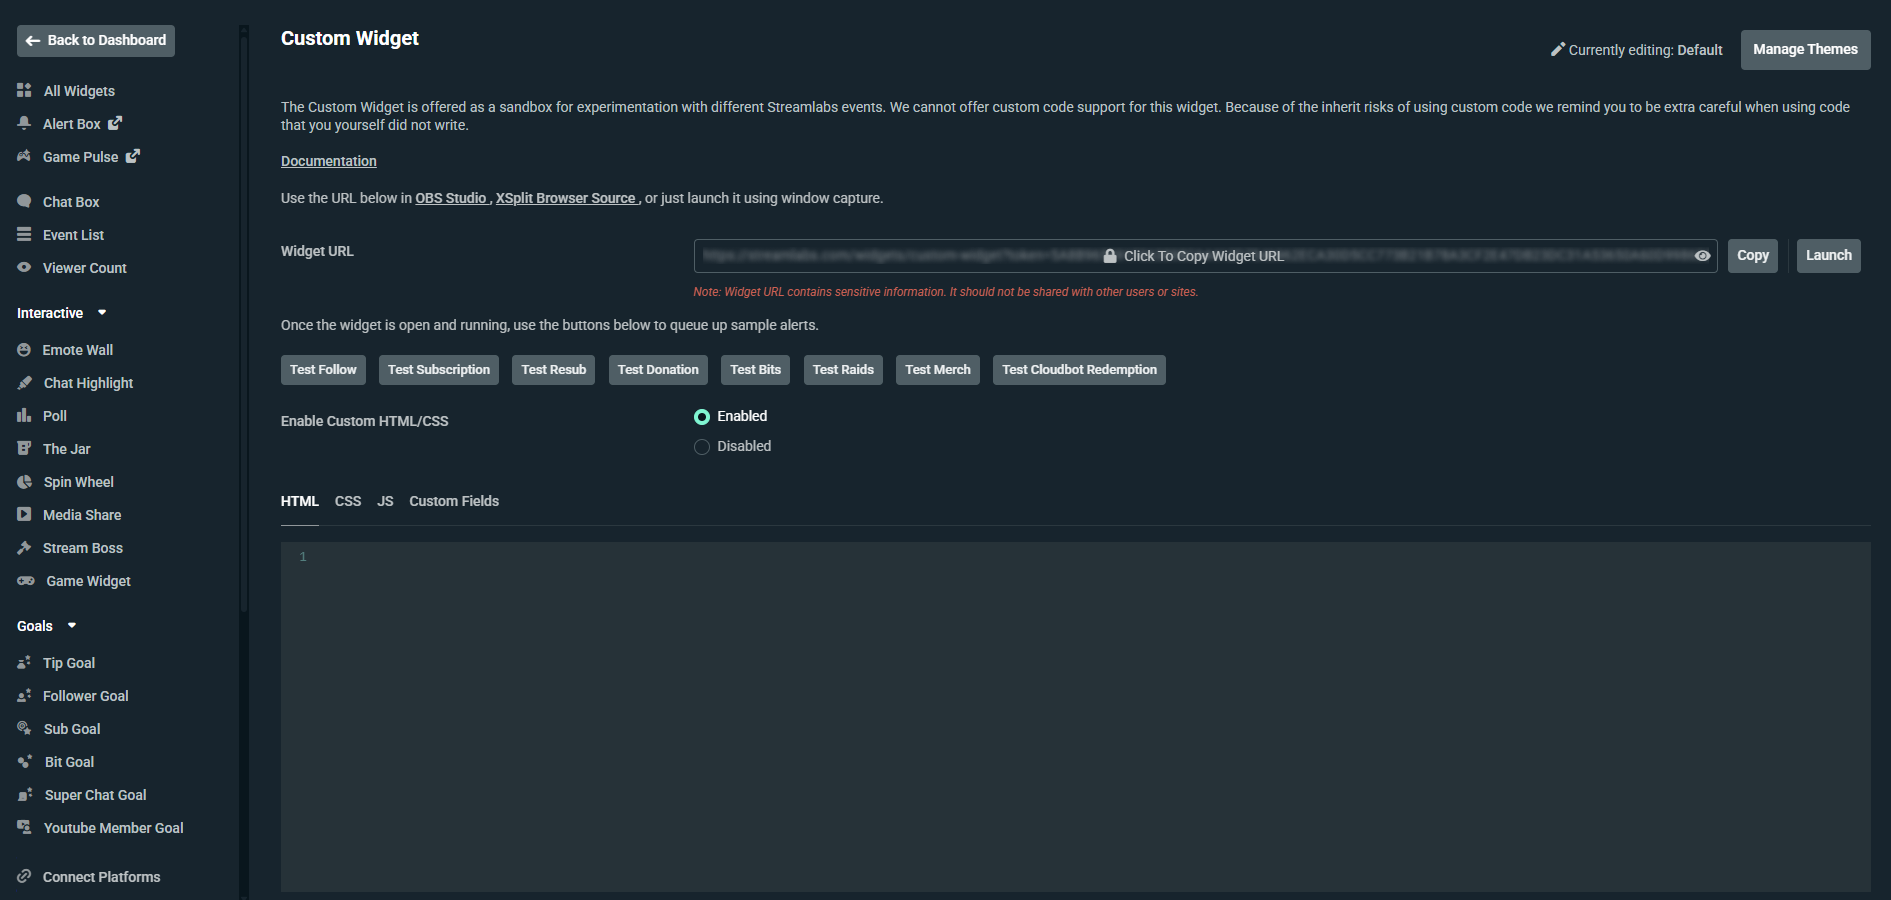The height and width of the screenshot is (900, 1891).
Task: Reveal the Widget URL with the eye toggle
Action: pyautogui.click(x=1703, y=256)
